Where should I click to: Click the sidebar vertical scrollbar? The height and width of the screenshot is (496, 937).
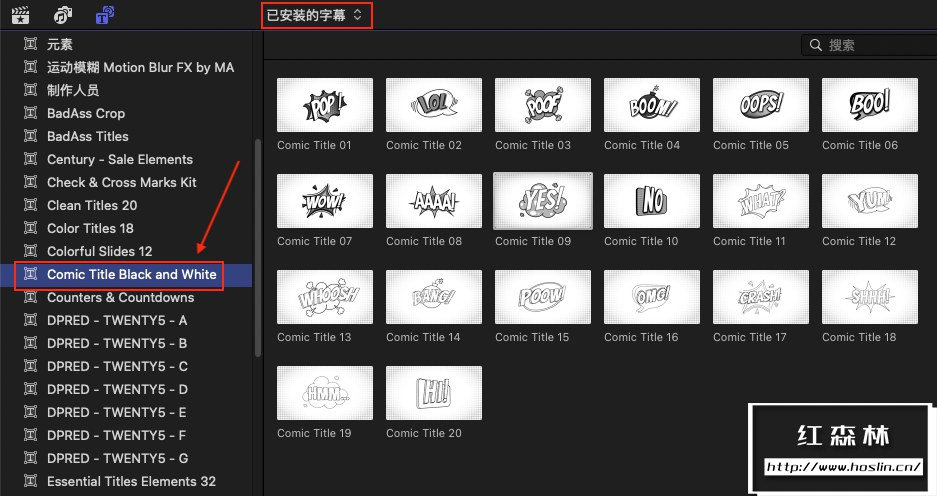(258, 248)
